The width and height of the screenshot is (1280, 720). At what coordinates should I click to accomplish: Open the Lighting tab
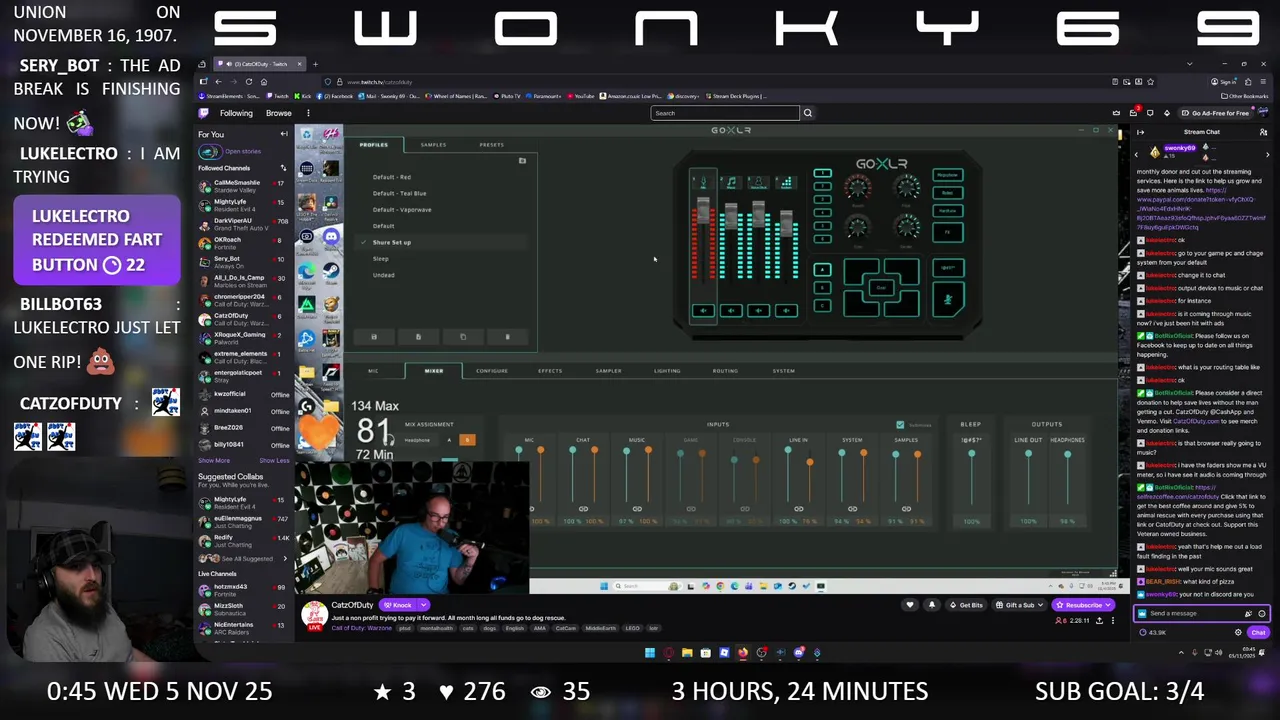click(x=667, y=371)
